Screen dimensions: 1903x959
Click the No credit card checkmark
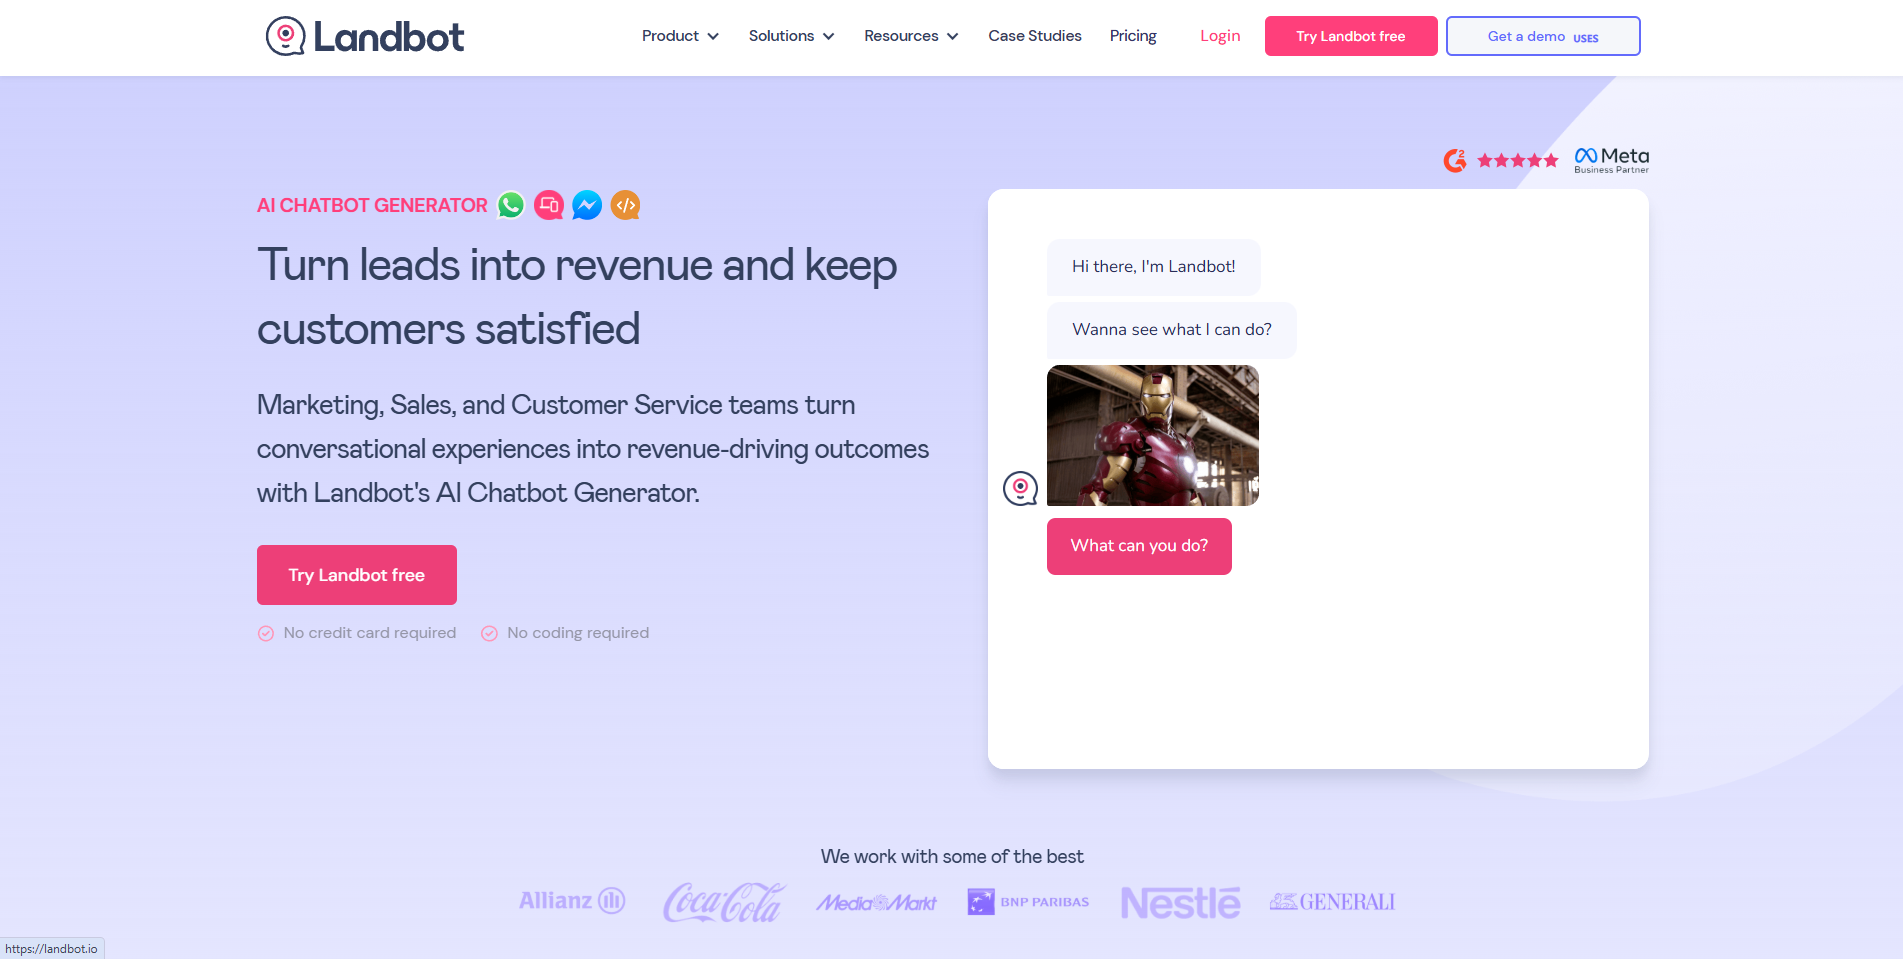click(266, 633)
